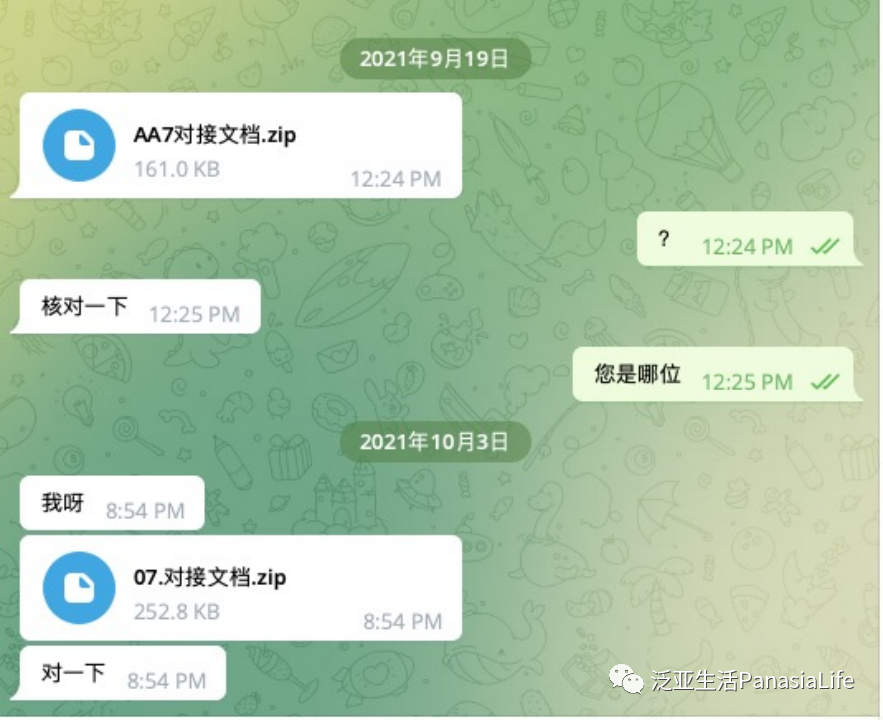Click the 泛亚生活PanasiaLife watermark text
The width and height of the screenshot is (883, 720).
pos(753,680)
